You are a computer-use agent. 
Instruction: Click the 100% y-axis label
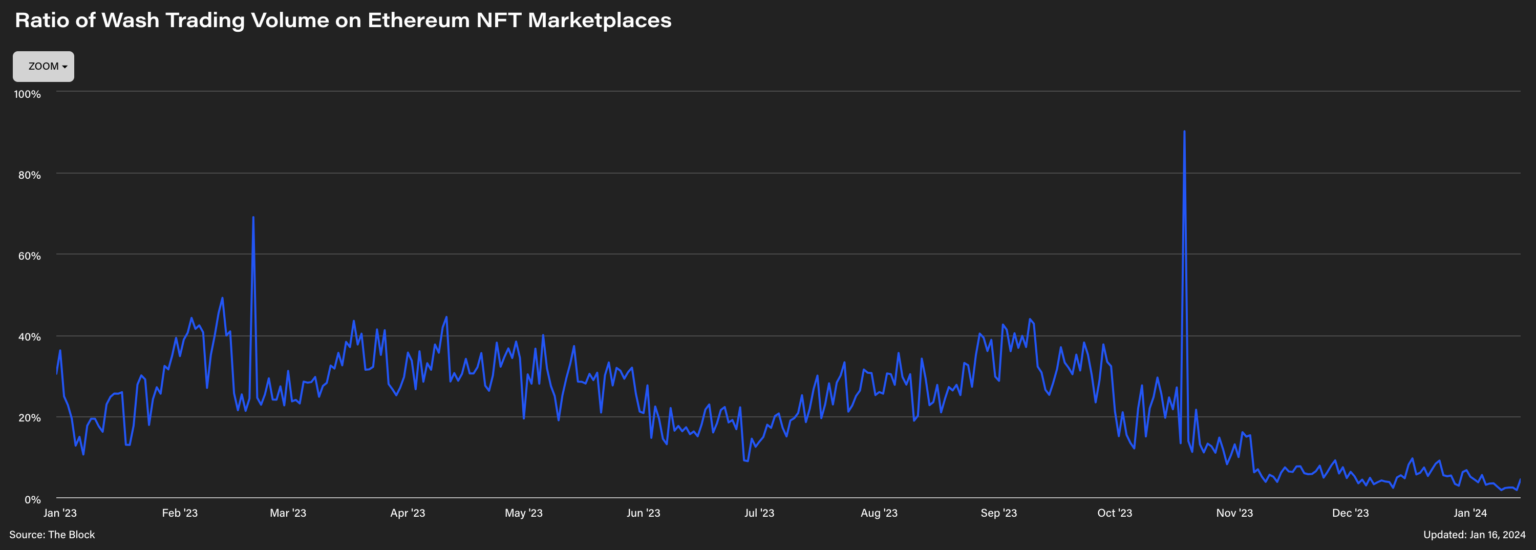pos(27,94)
